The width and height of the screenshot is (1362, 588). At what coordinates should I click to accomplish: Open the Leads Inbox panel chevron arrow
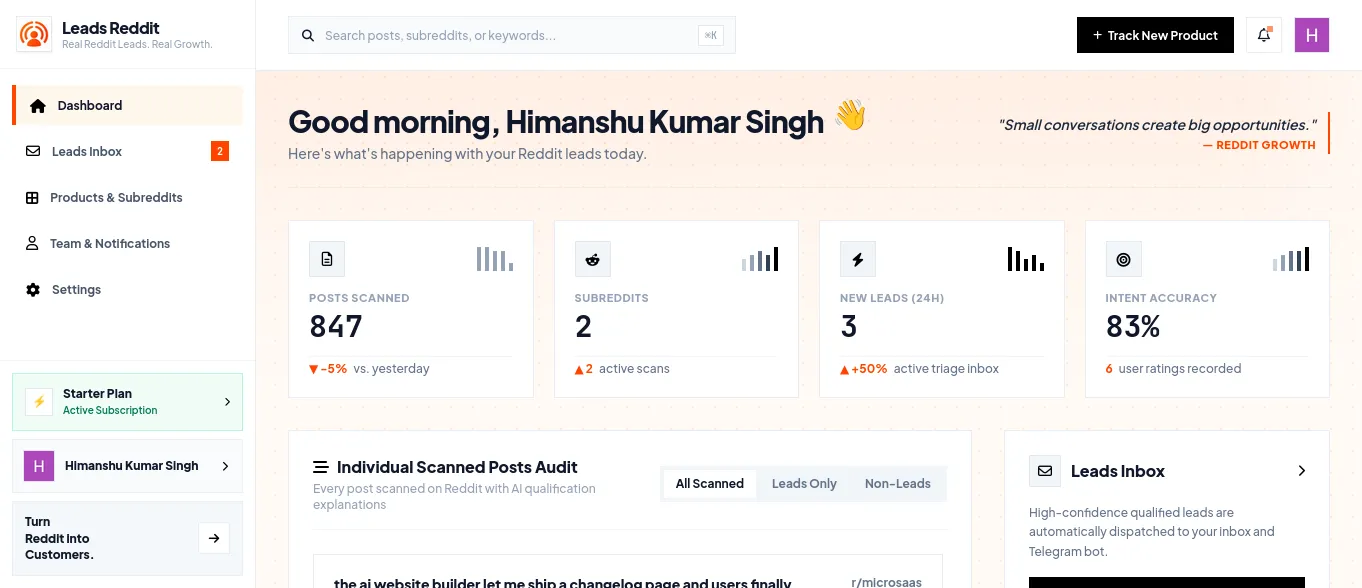coord(1301,470)
